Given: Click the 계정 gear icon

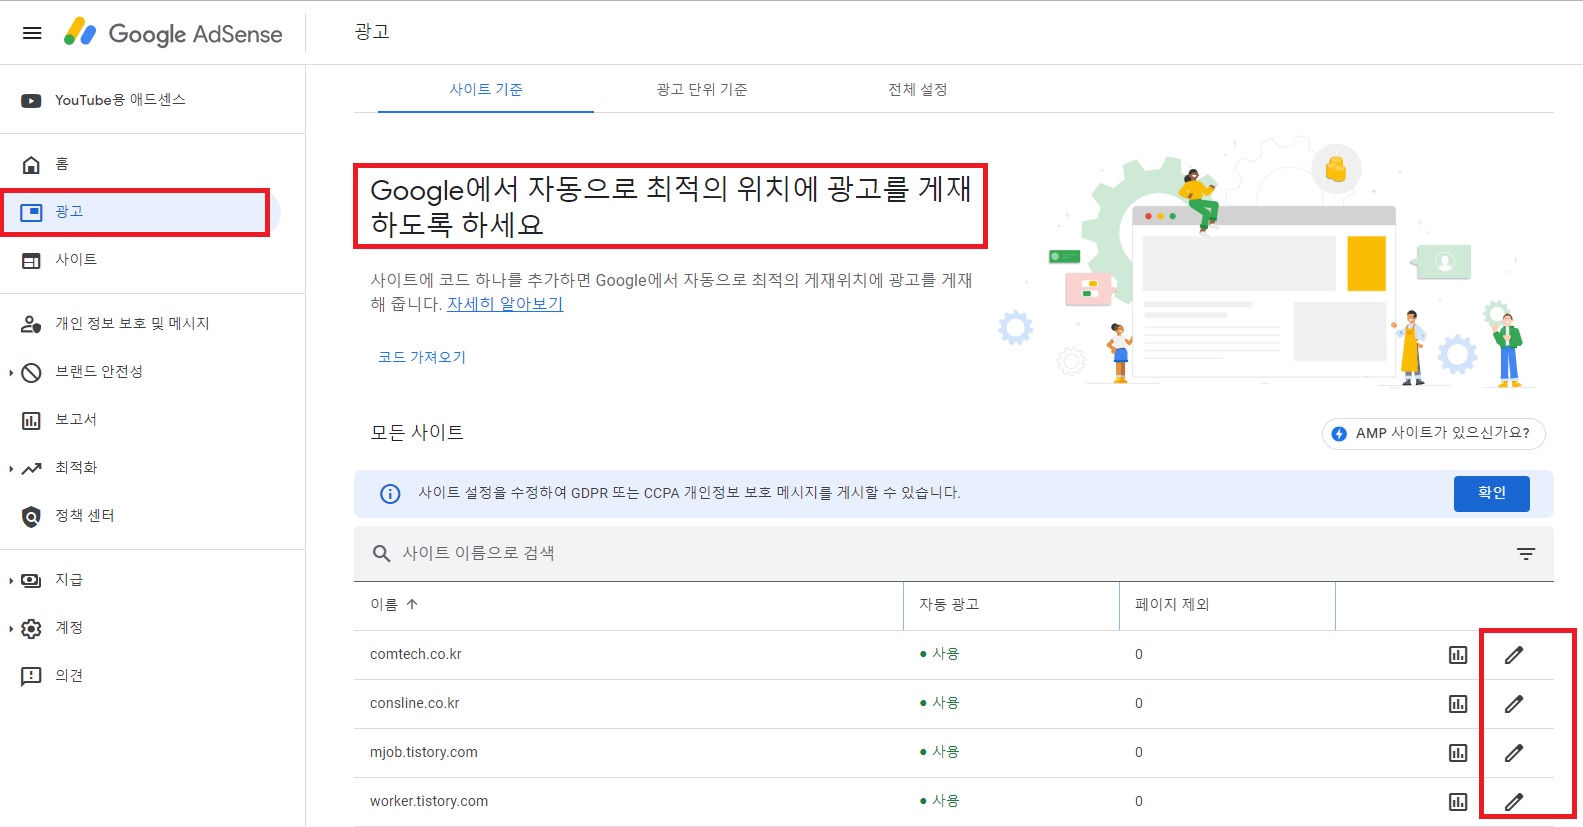Looking at the screenshot, I should (x=31, y=628).
